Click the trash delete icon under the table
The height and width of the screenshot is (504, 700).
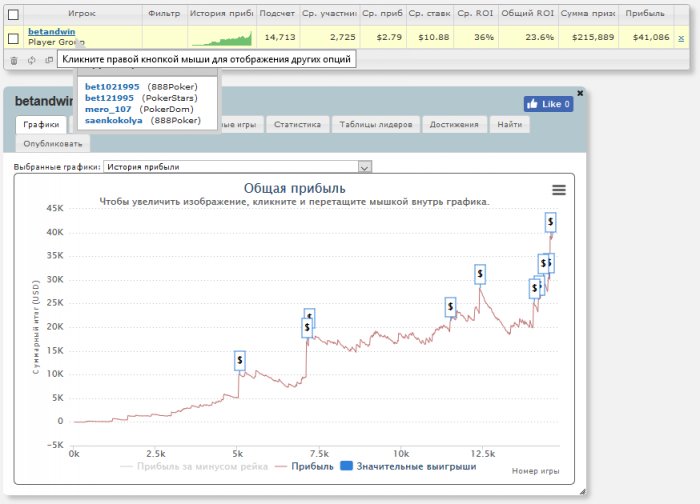point(14,60)
